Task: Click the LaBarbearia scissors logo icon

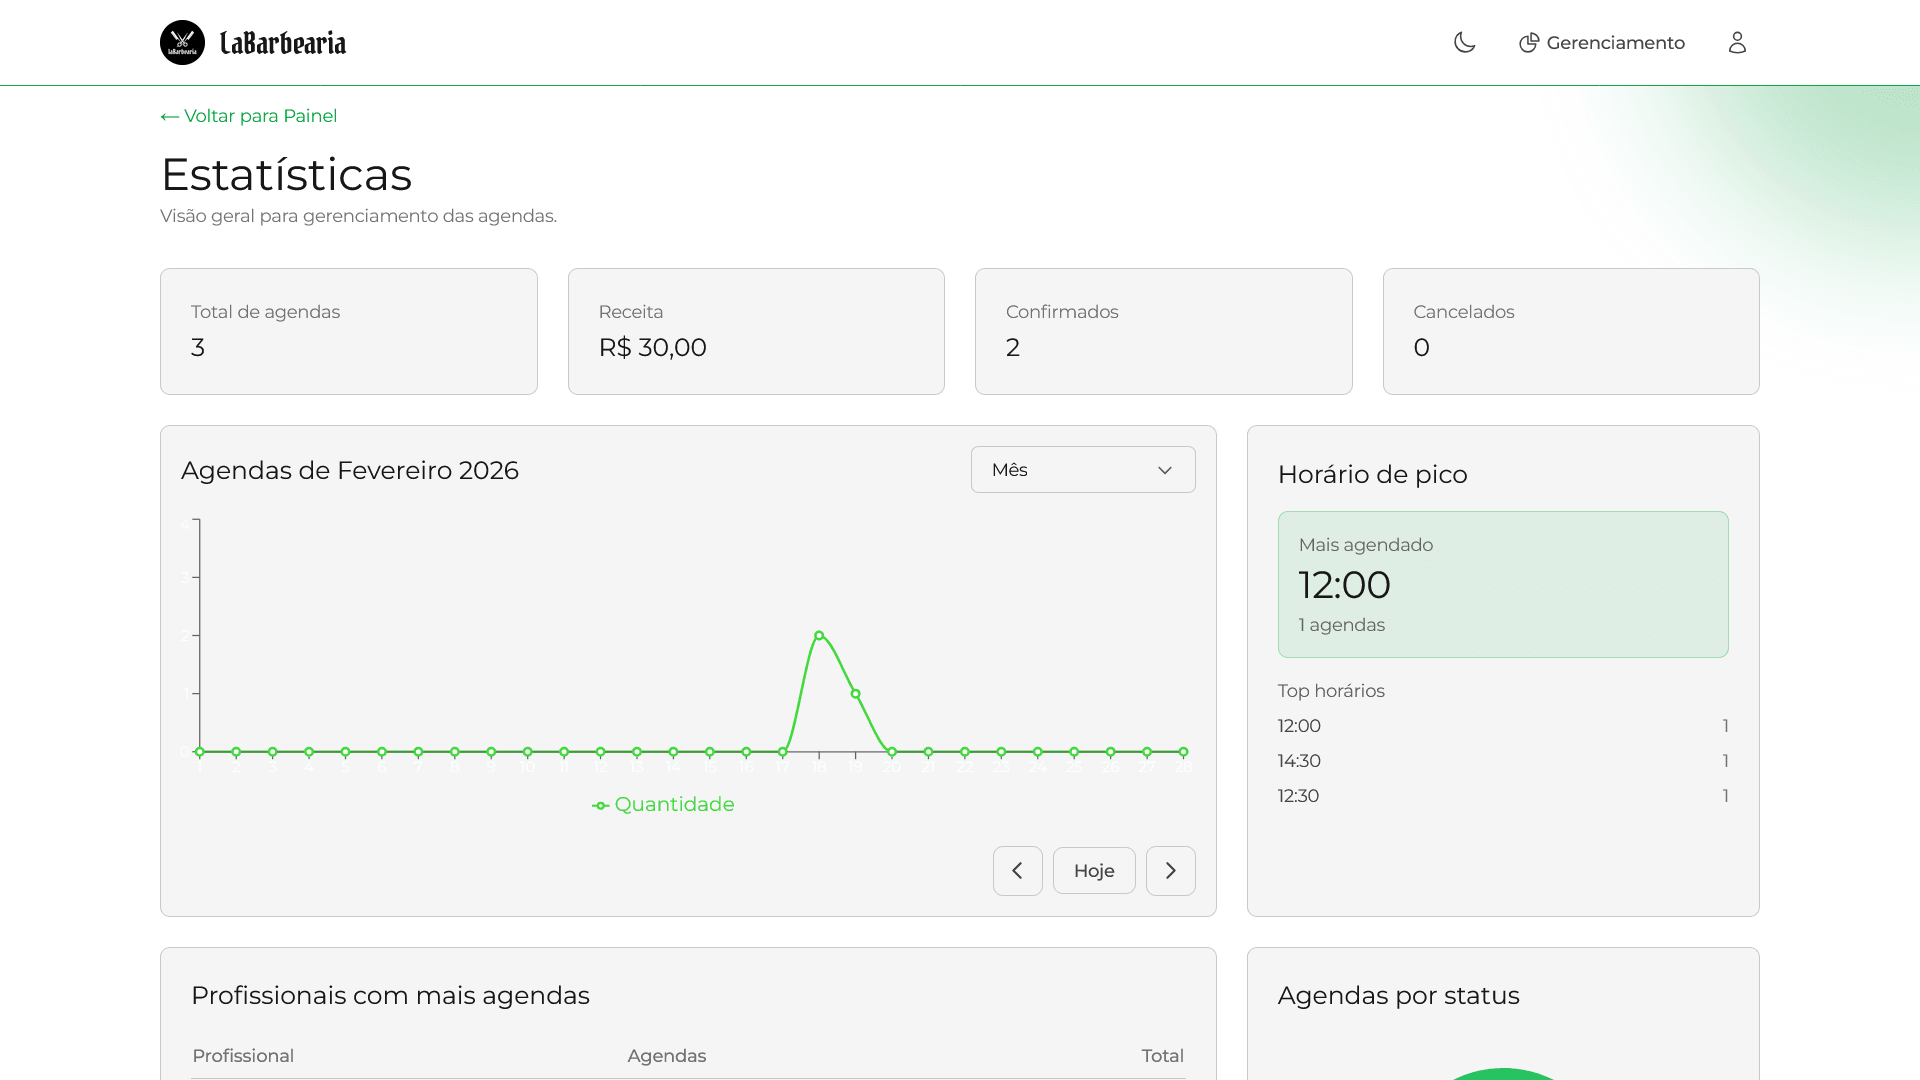Action: 182,42
